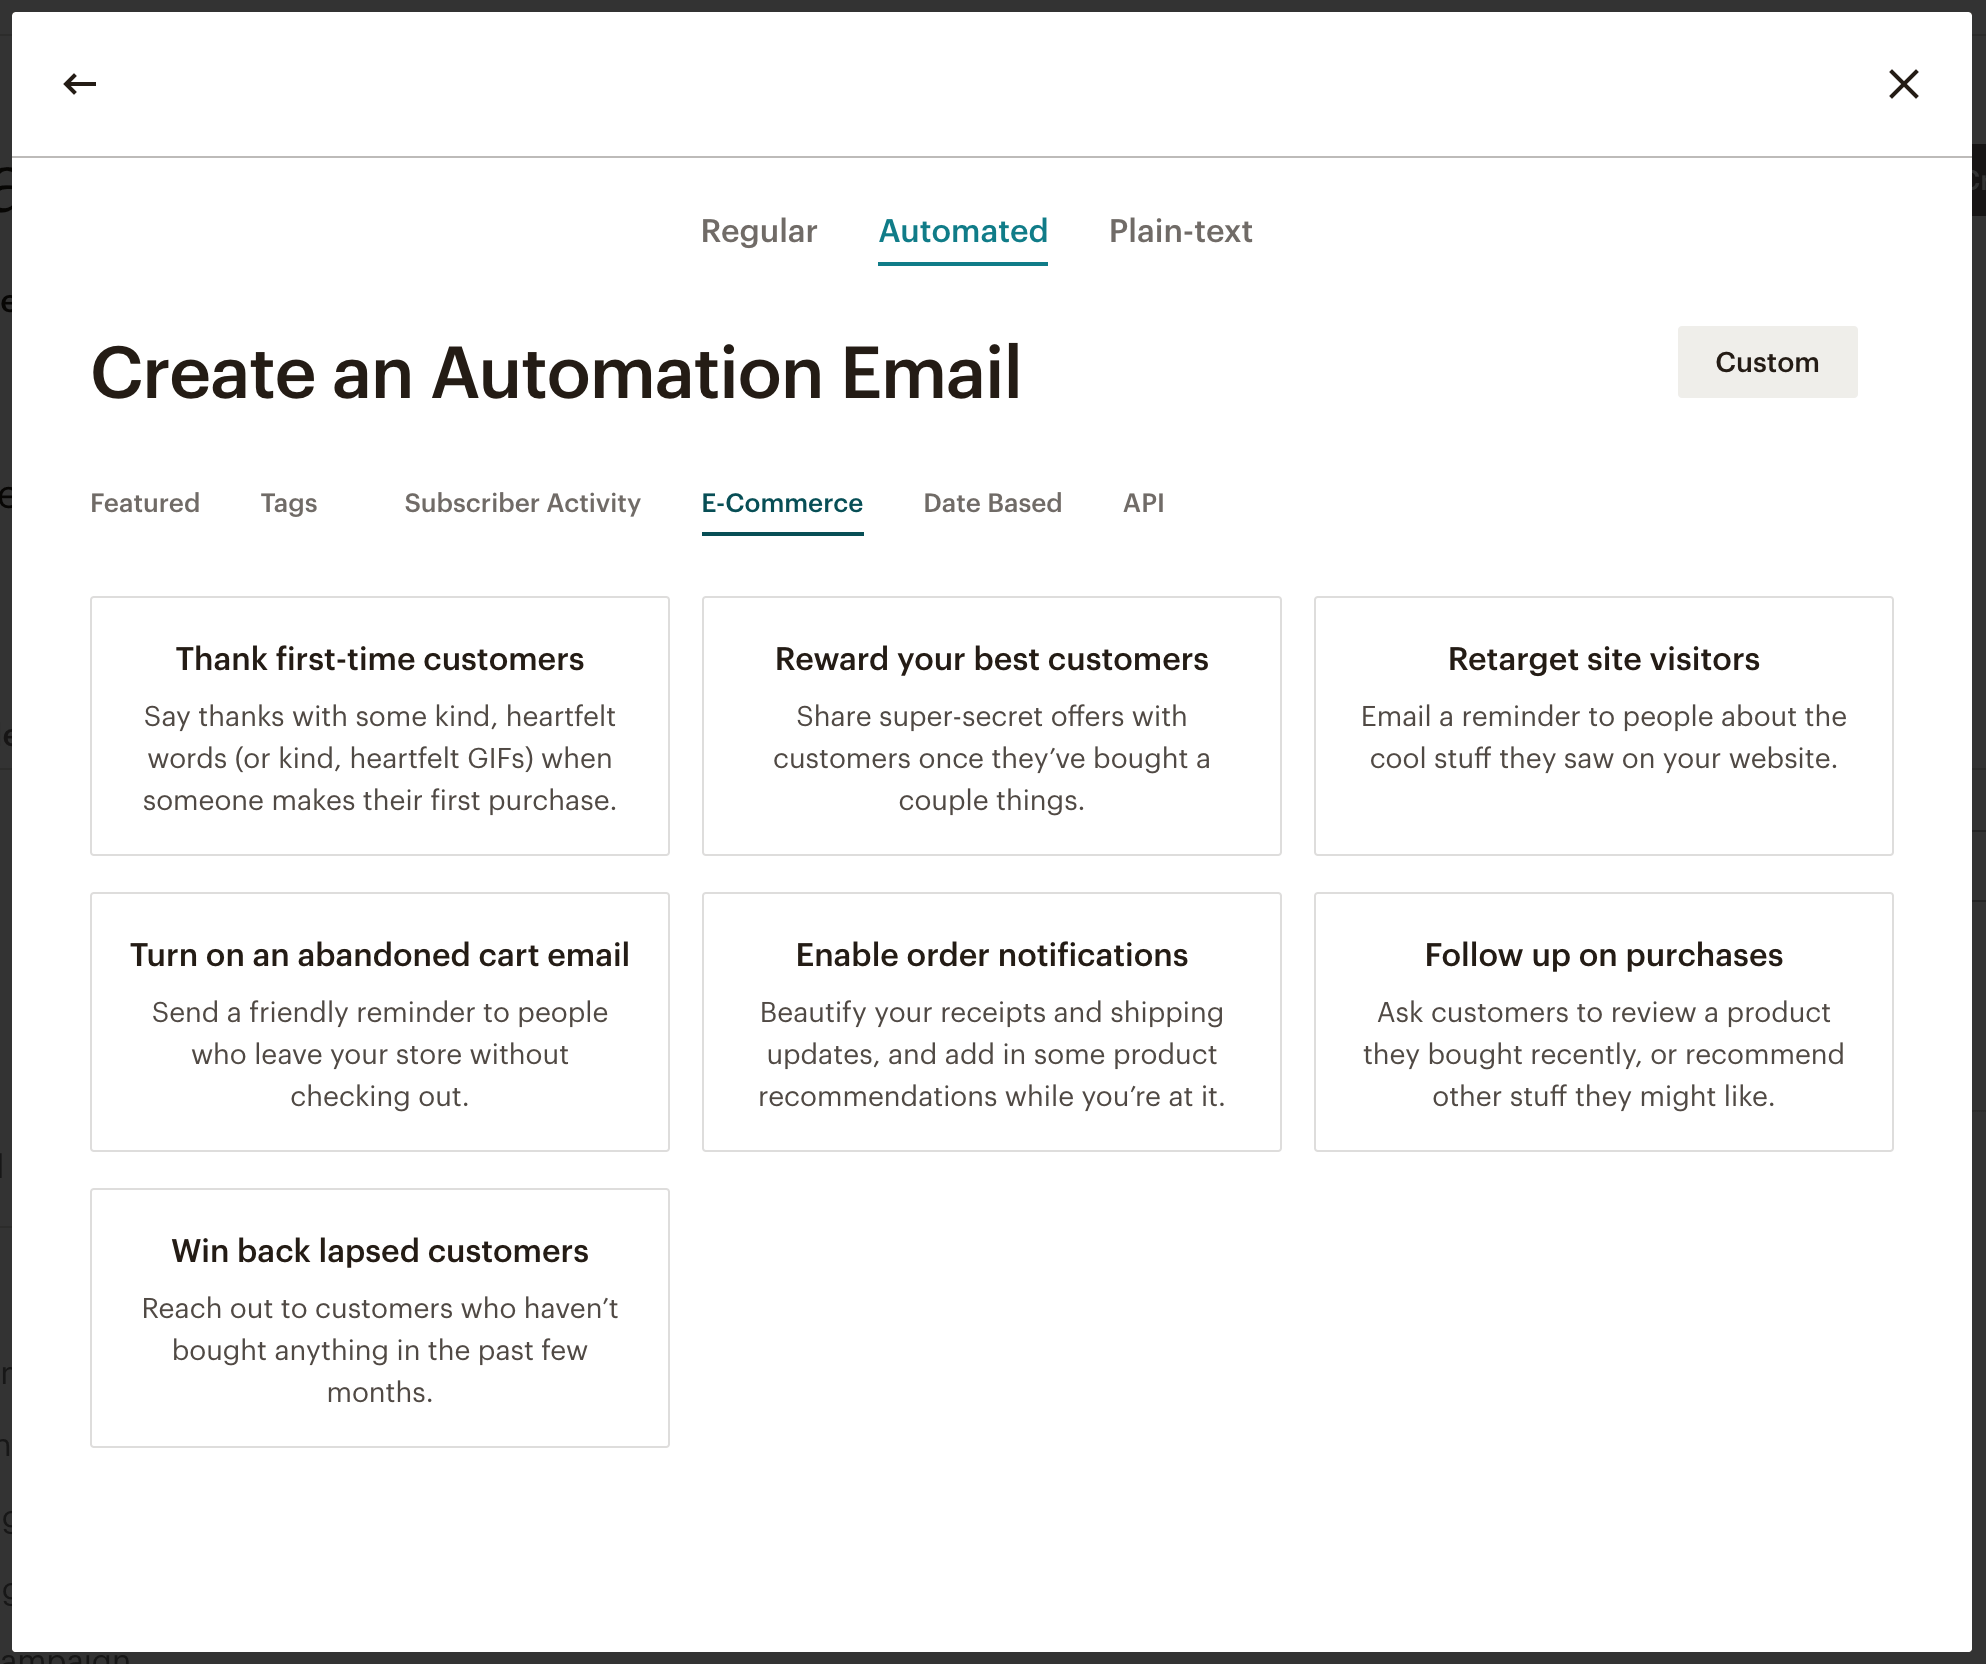Show the Featured automations category
The image size is (1986, 1664).
pyautogui.click(x=145, y=503)
